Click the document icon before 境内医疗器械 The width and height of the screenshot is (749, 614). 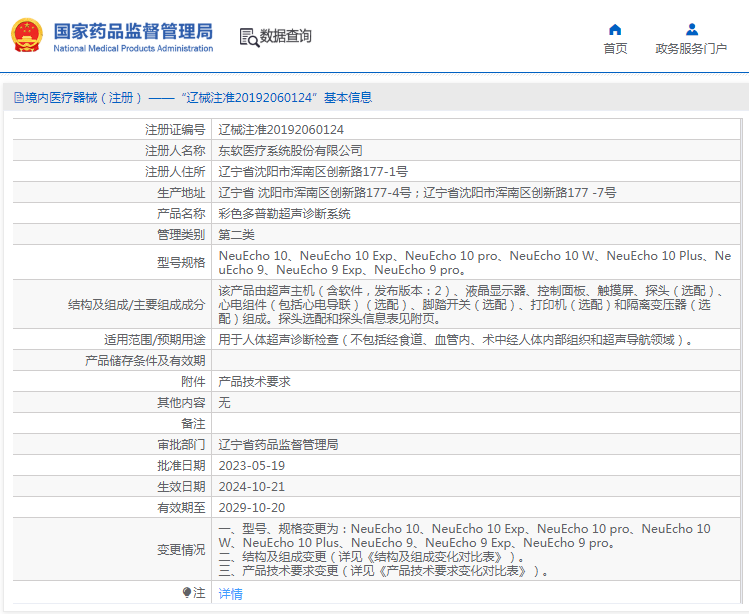(19, 98)
